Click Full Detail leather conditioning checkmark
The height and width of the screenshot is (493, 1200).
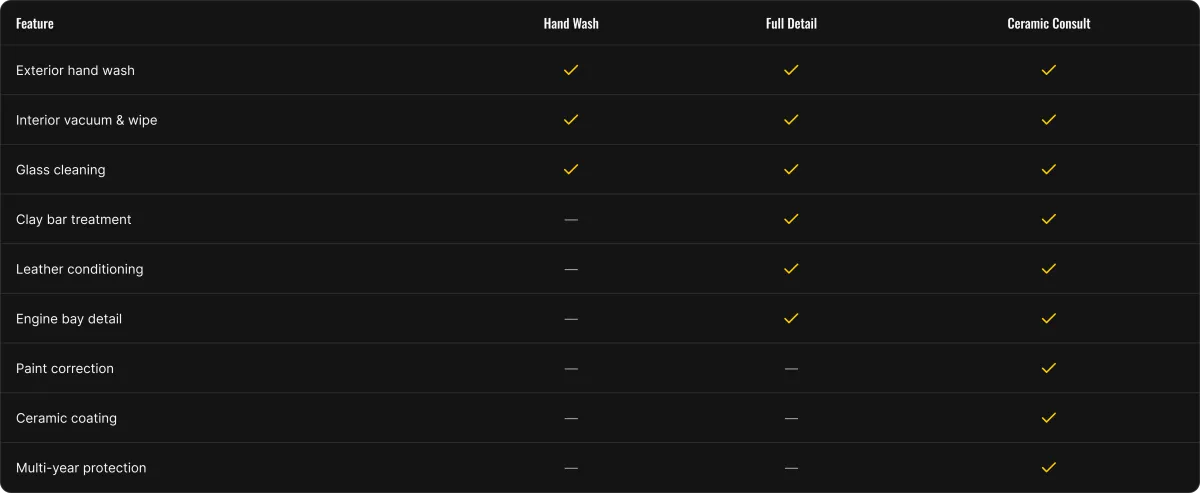pyautogui.click(x=791, y=269)
